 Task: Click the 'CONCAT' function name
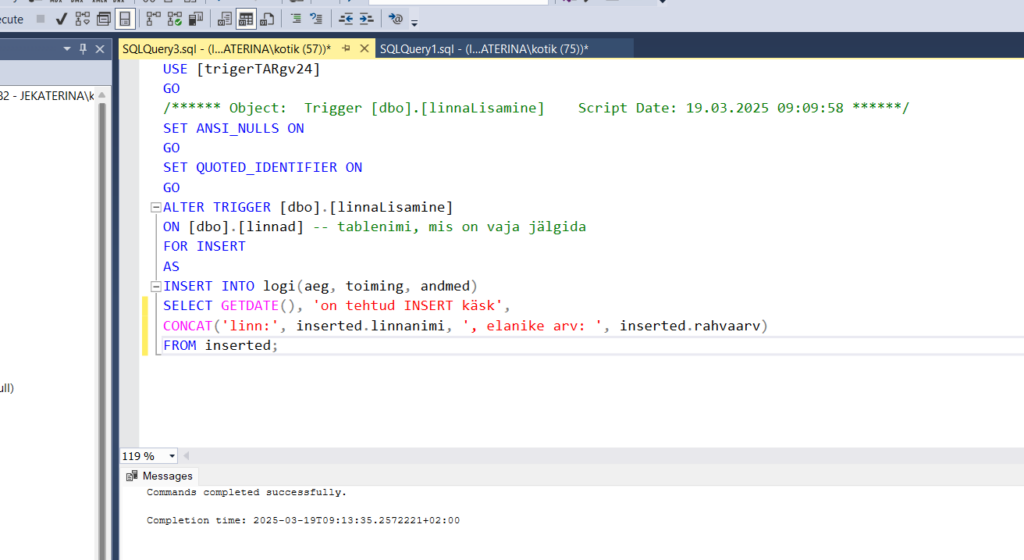pyautogui.click(x=187, y=326)
